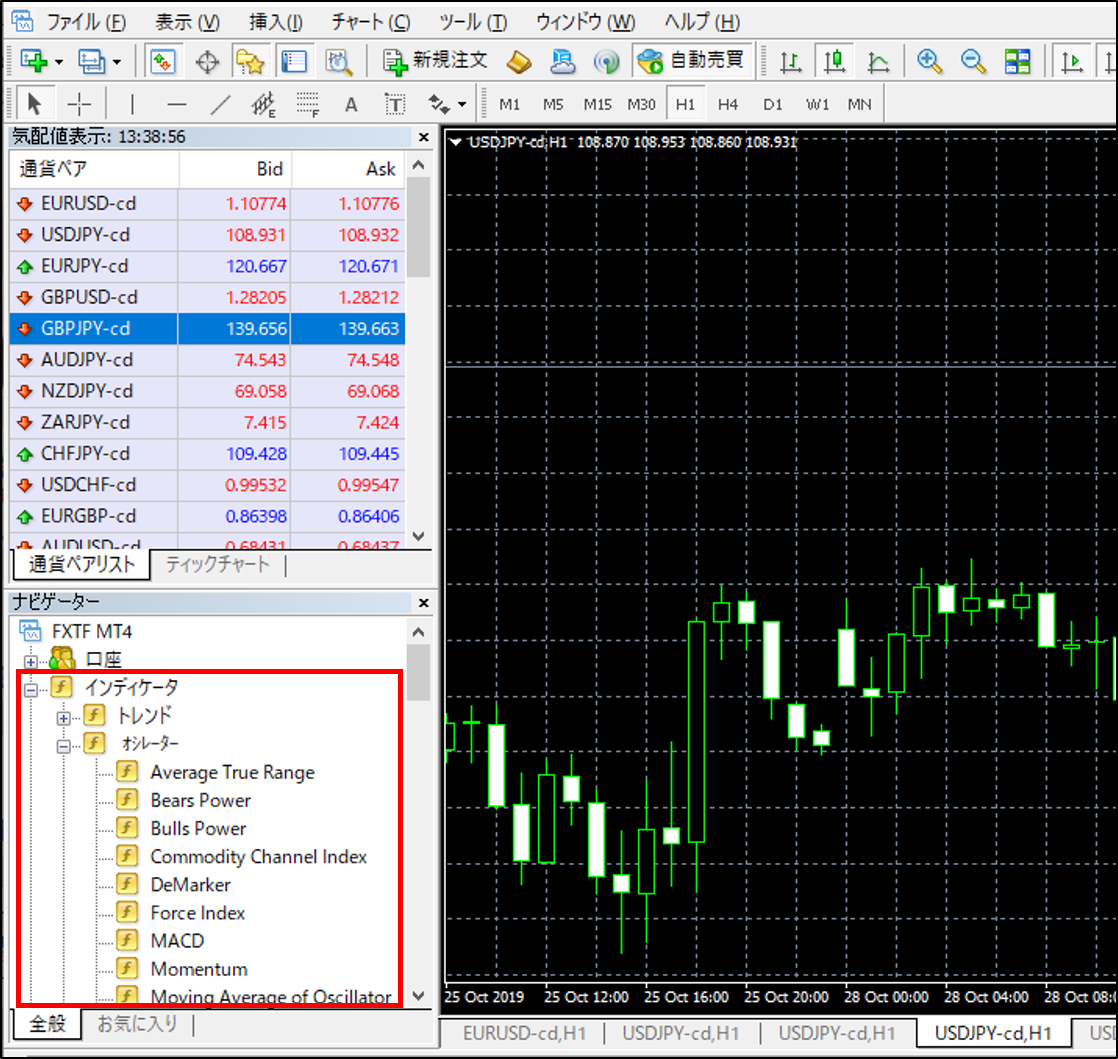The width and height of the screenshot is (1118, 1059).
Task: Toggle the Terminal window icon
Action: [x=294, y=62]
